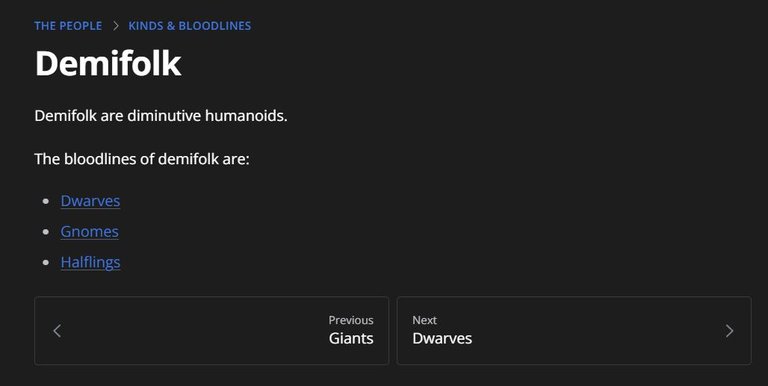Open the Halflings bloodline link
The image size is (768, 386).
[91, 262]
